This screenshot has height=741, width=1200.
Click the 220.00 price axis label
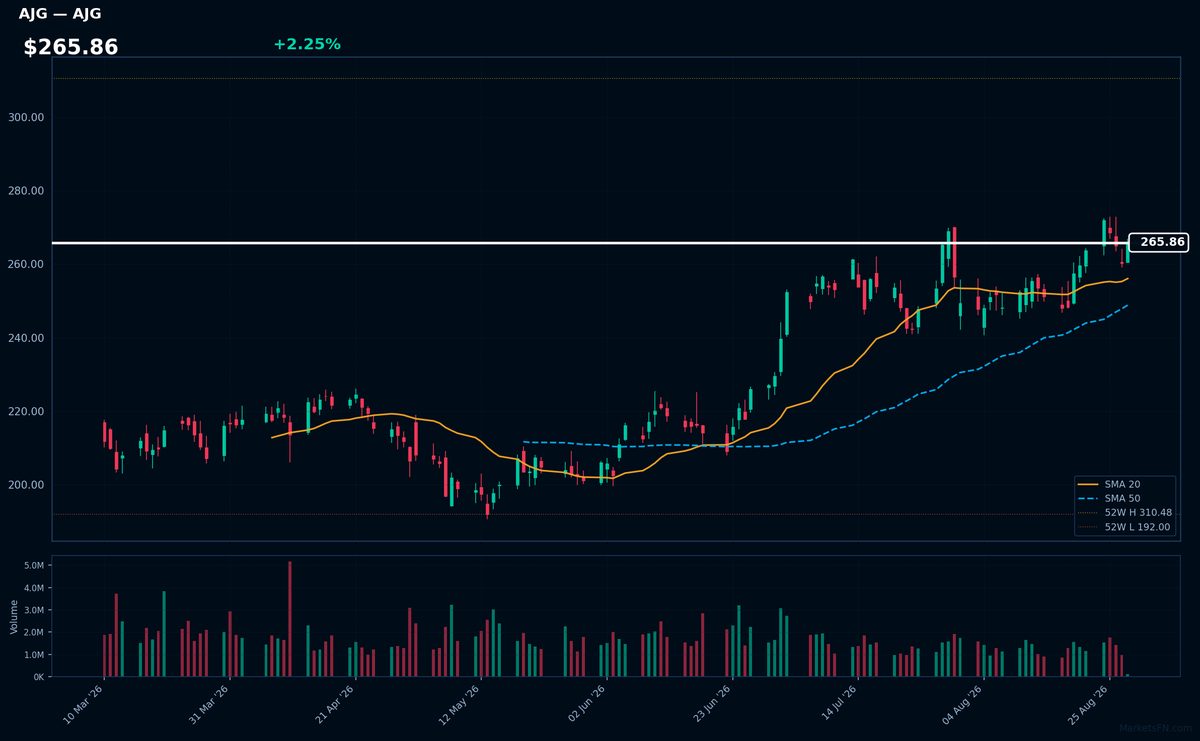26,412
